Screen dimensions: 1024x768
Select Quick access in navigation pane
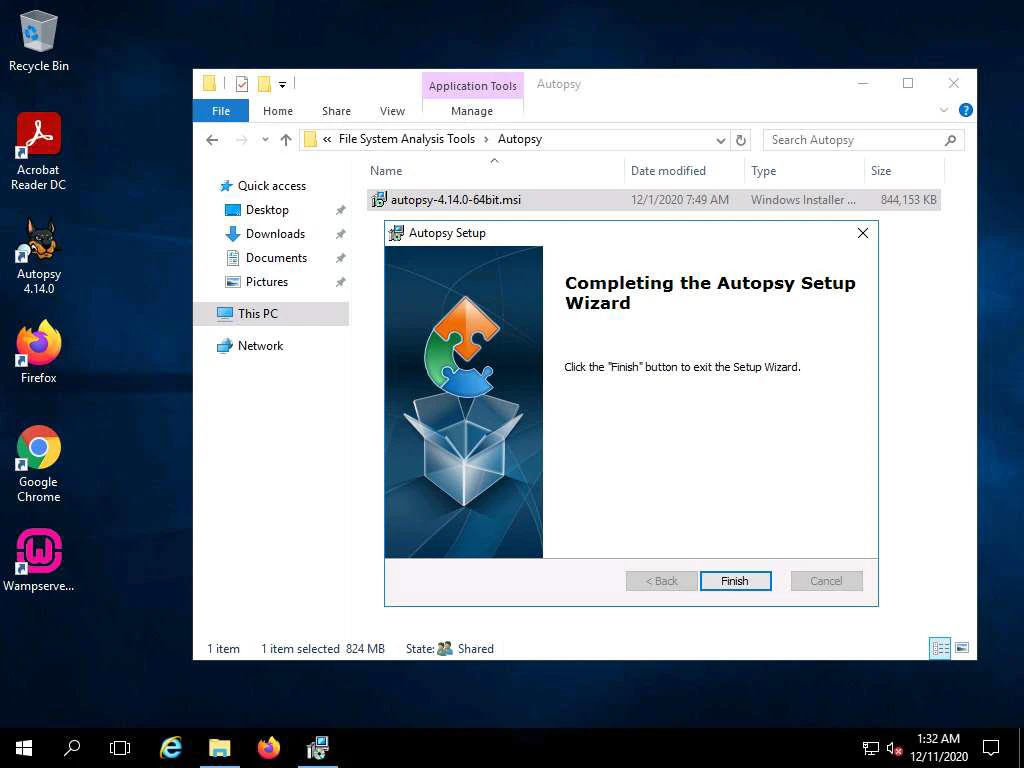[x=272, y=186]
